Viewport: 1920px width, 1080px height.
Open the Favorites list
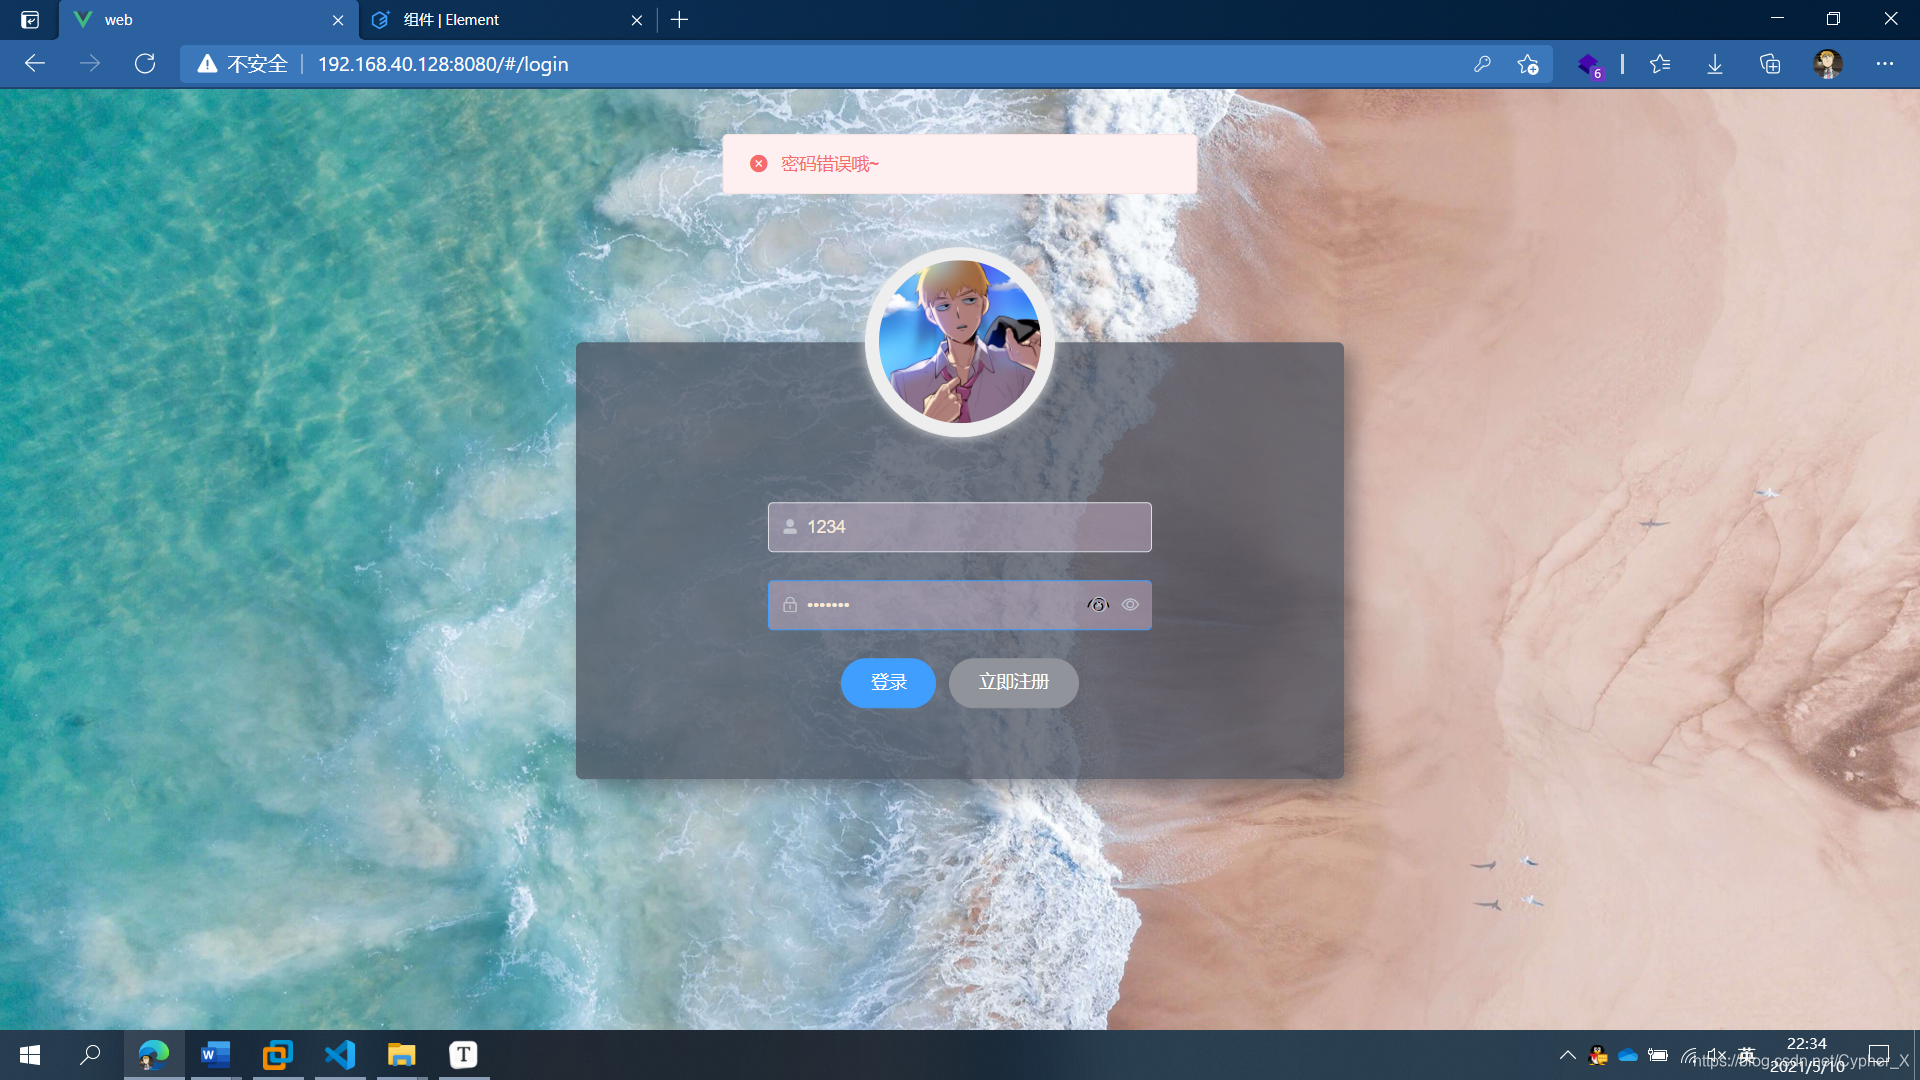(1660, 64)
